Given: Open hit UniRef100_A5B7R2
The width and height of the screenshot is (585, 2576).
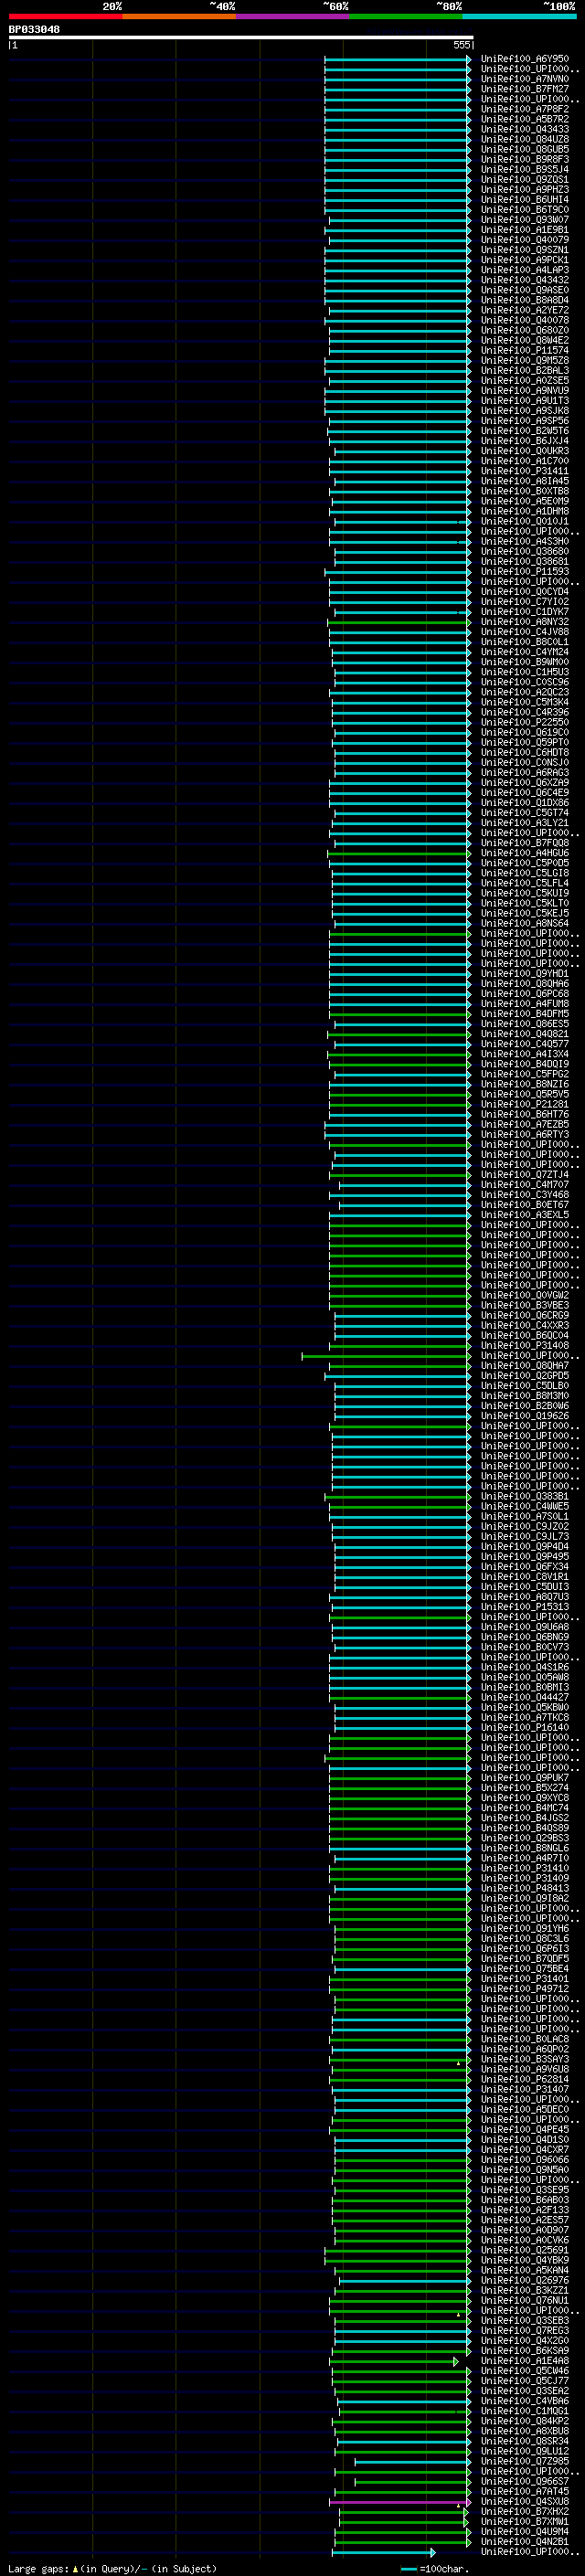Looking at the screenshot, I should [x=524, y=119].
